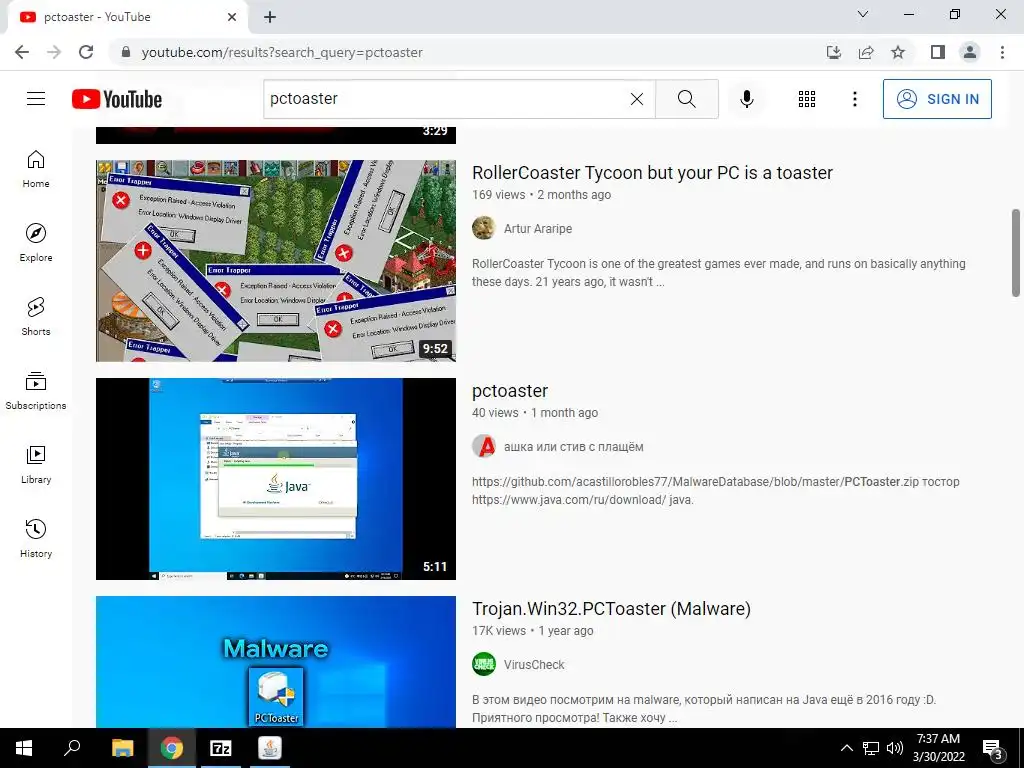Open Library in the sidebar

point(36,464)
